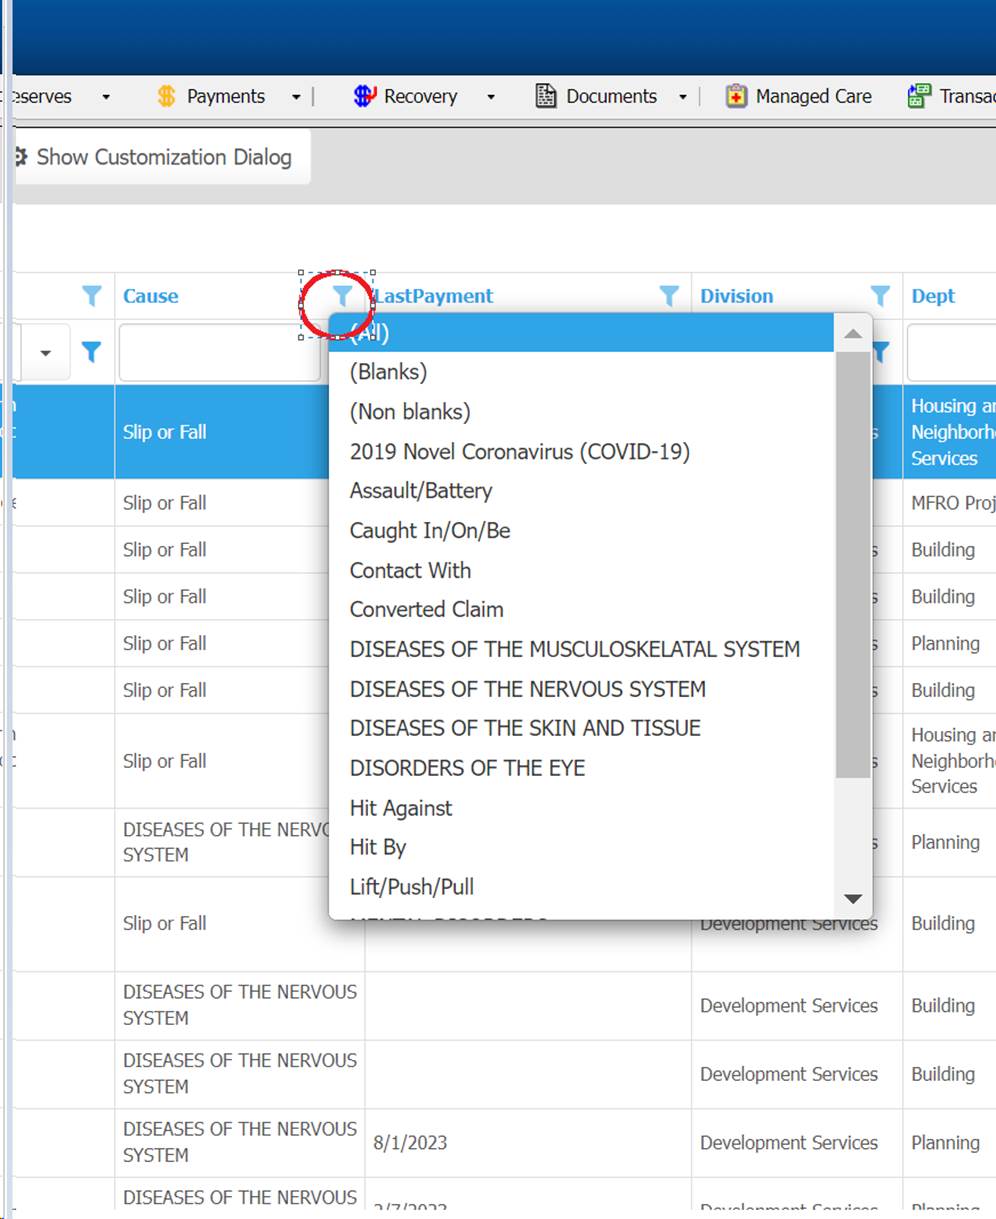
Task: Select the Managed Care first-aid icon
Action: 736,96
